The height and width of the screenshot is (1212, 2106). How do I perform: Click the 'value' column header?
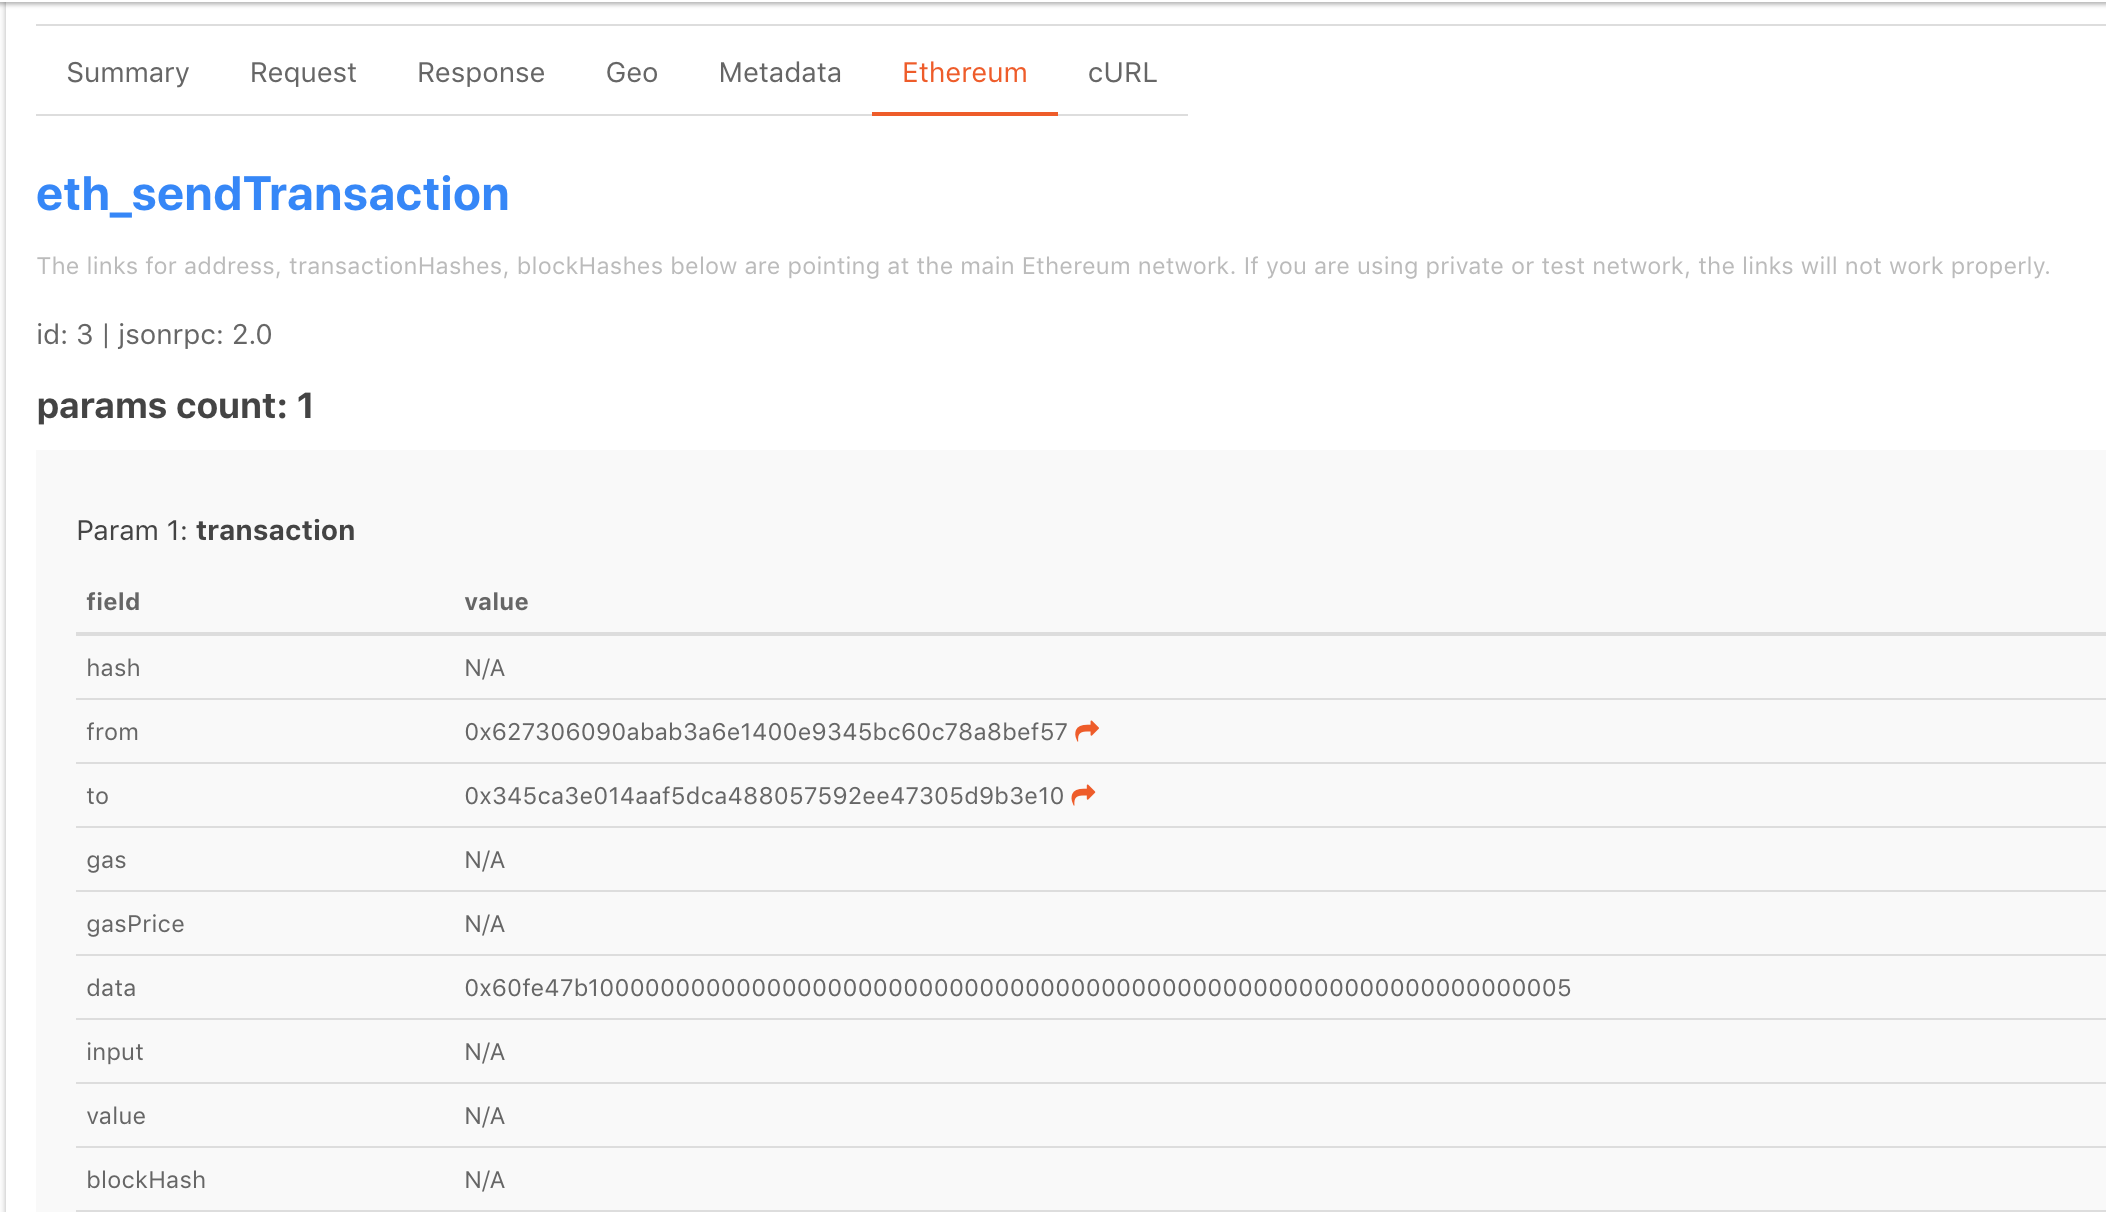point(496,602)
